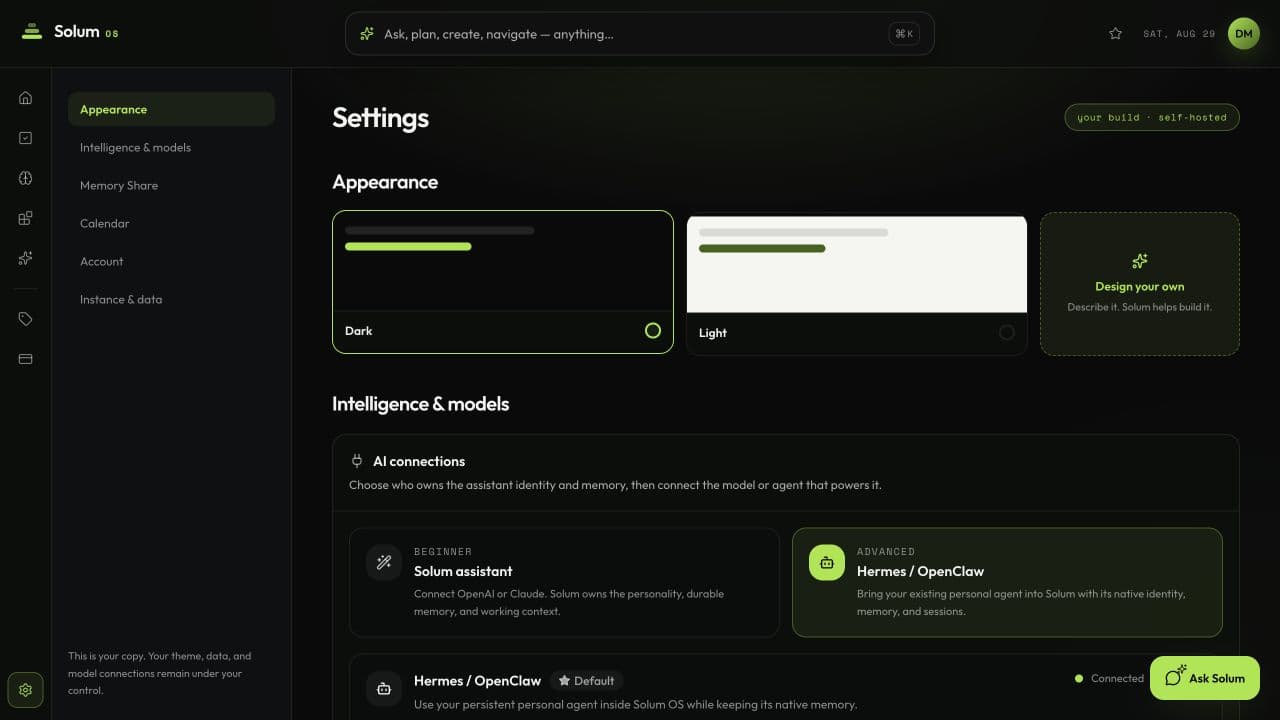This screenshot has width=1280, height=720.
Task: Click the your build · self-hosted badge
Action: click(1152, 118)
